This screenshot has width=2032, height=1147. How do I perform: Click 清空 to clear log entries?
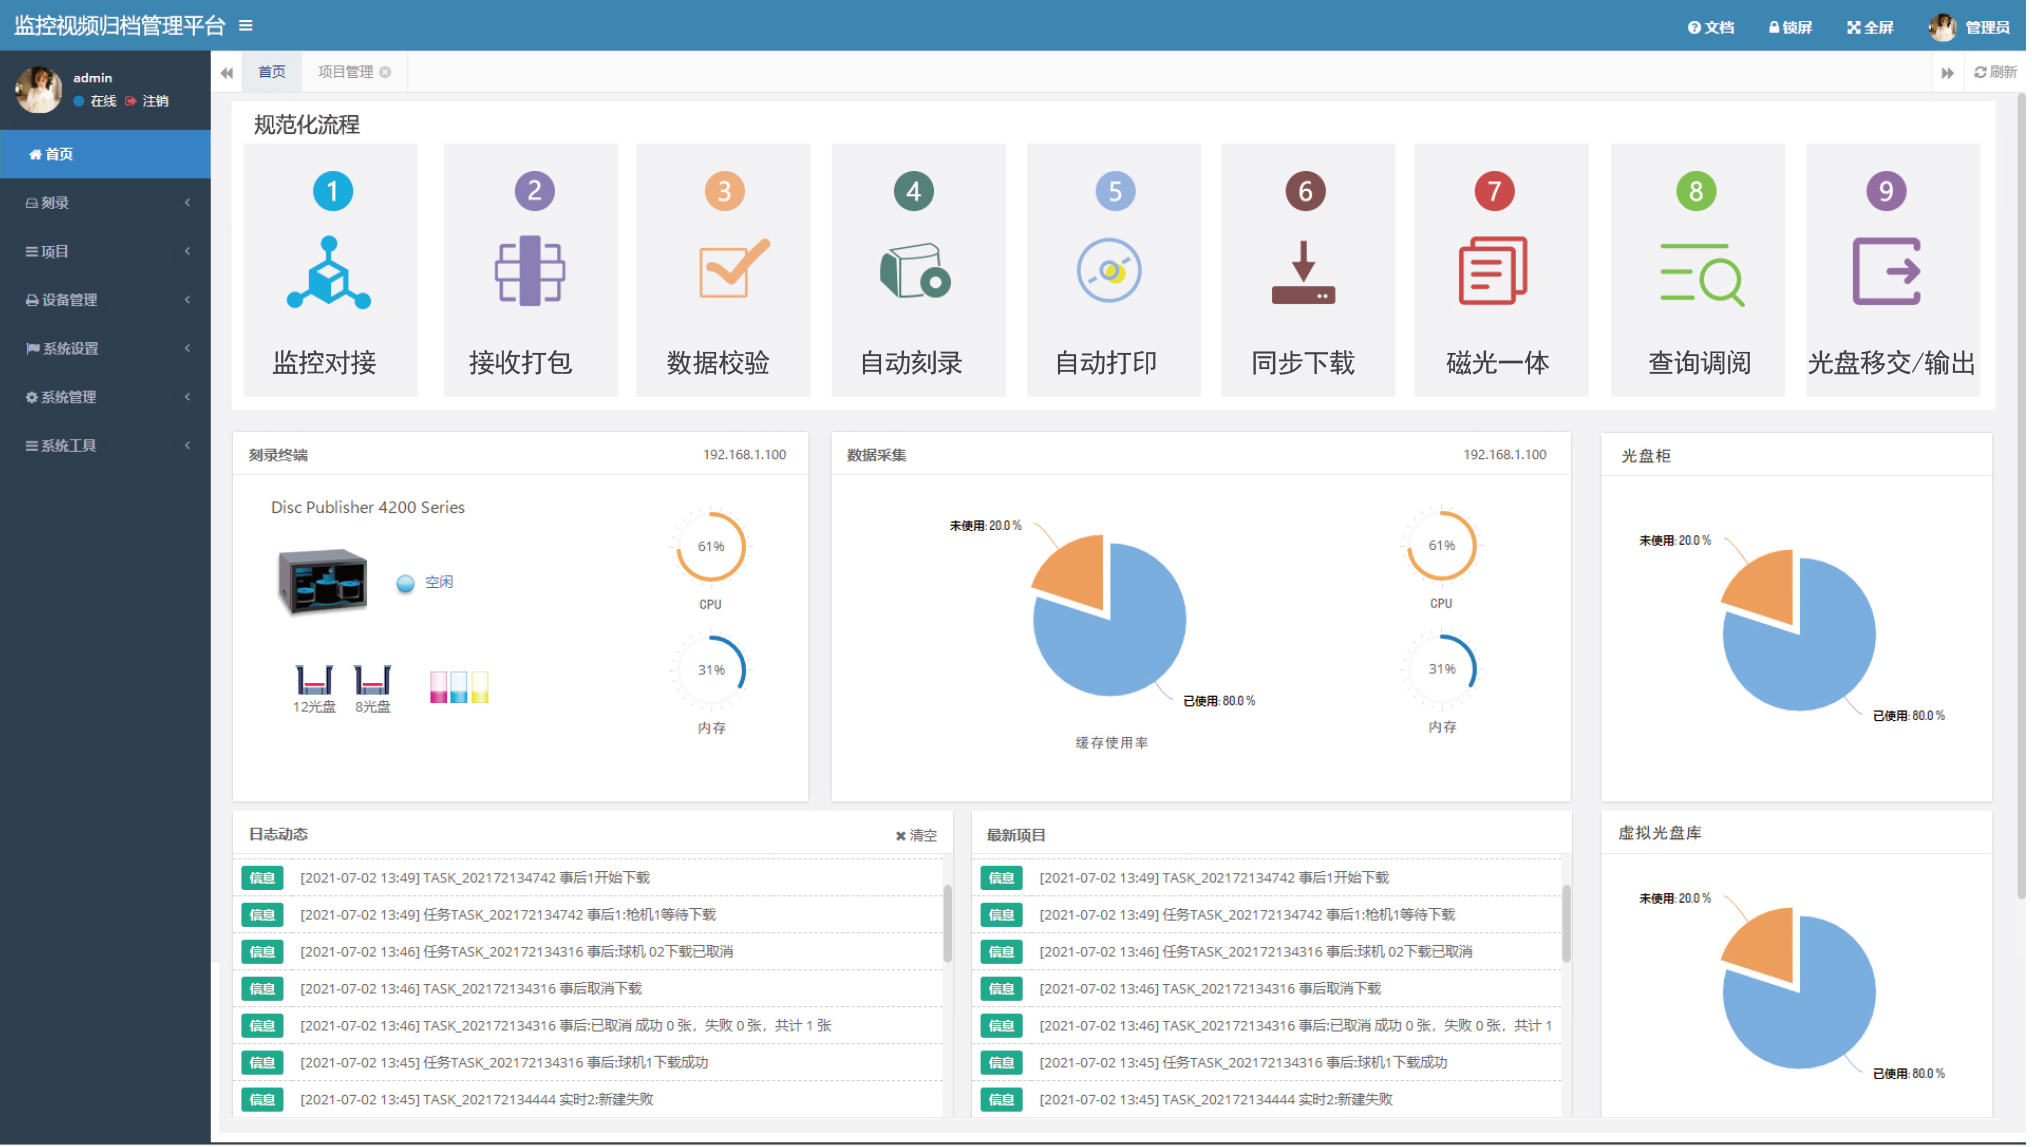point(911,833)
